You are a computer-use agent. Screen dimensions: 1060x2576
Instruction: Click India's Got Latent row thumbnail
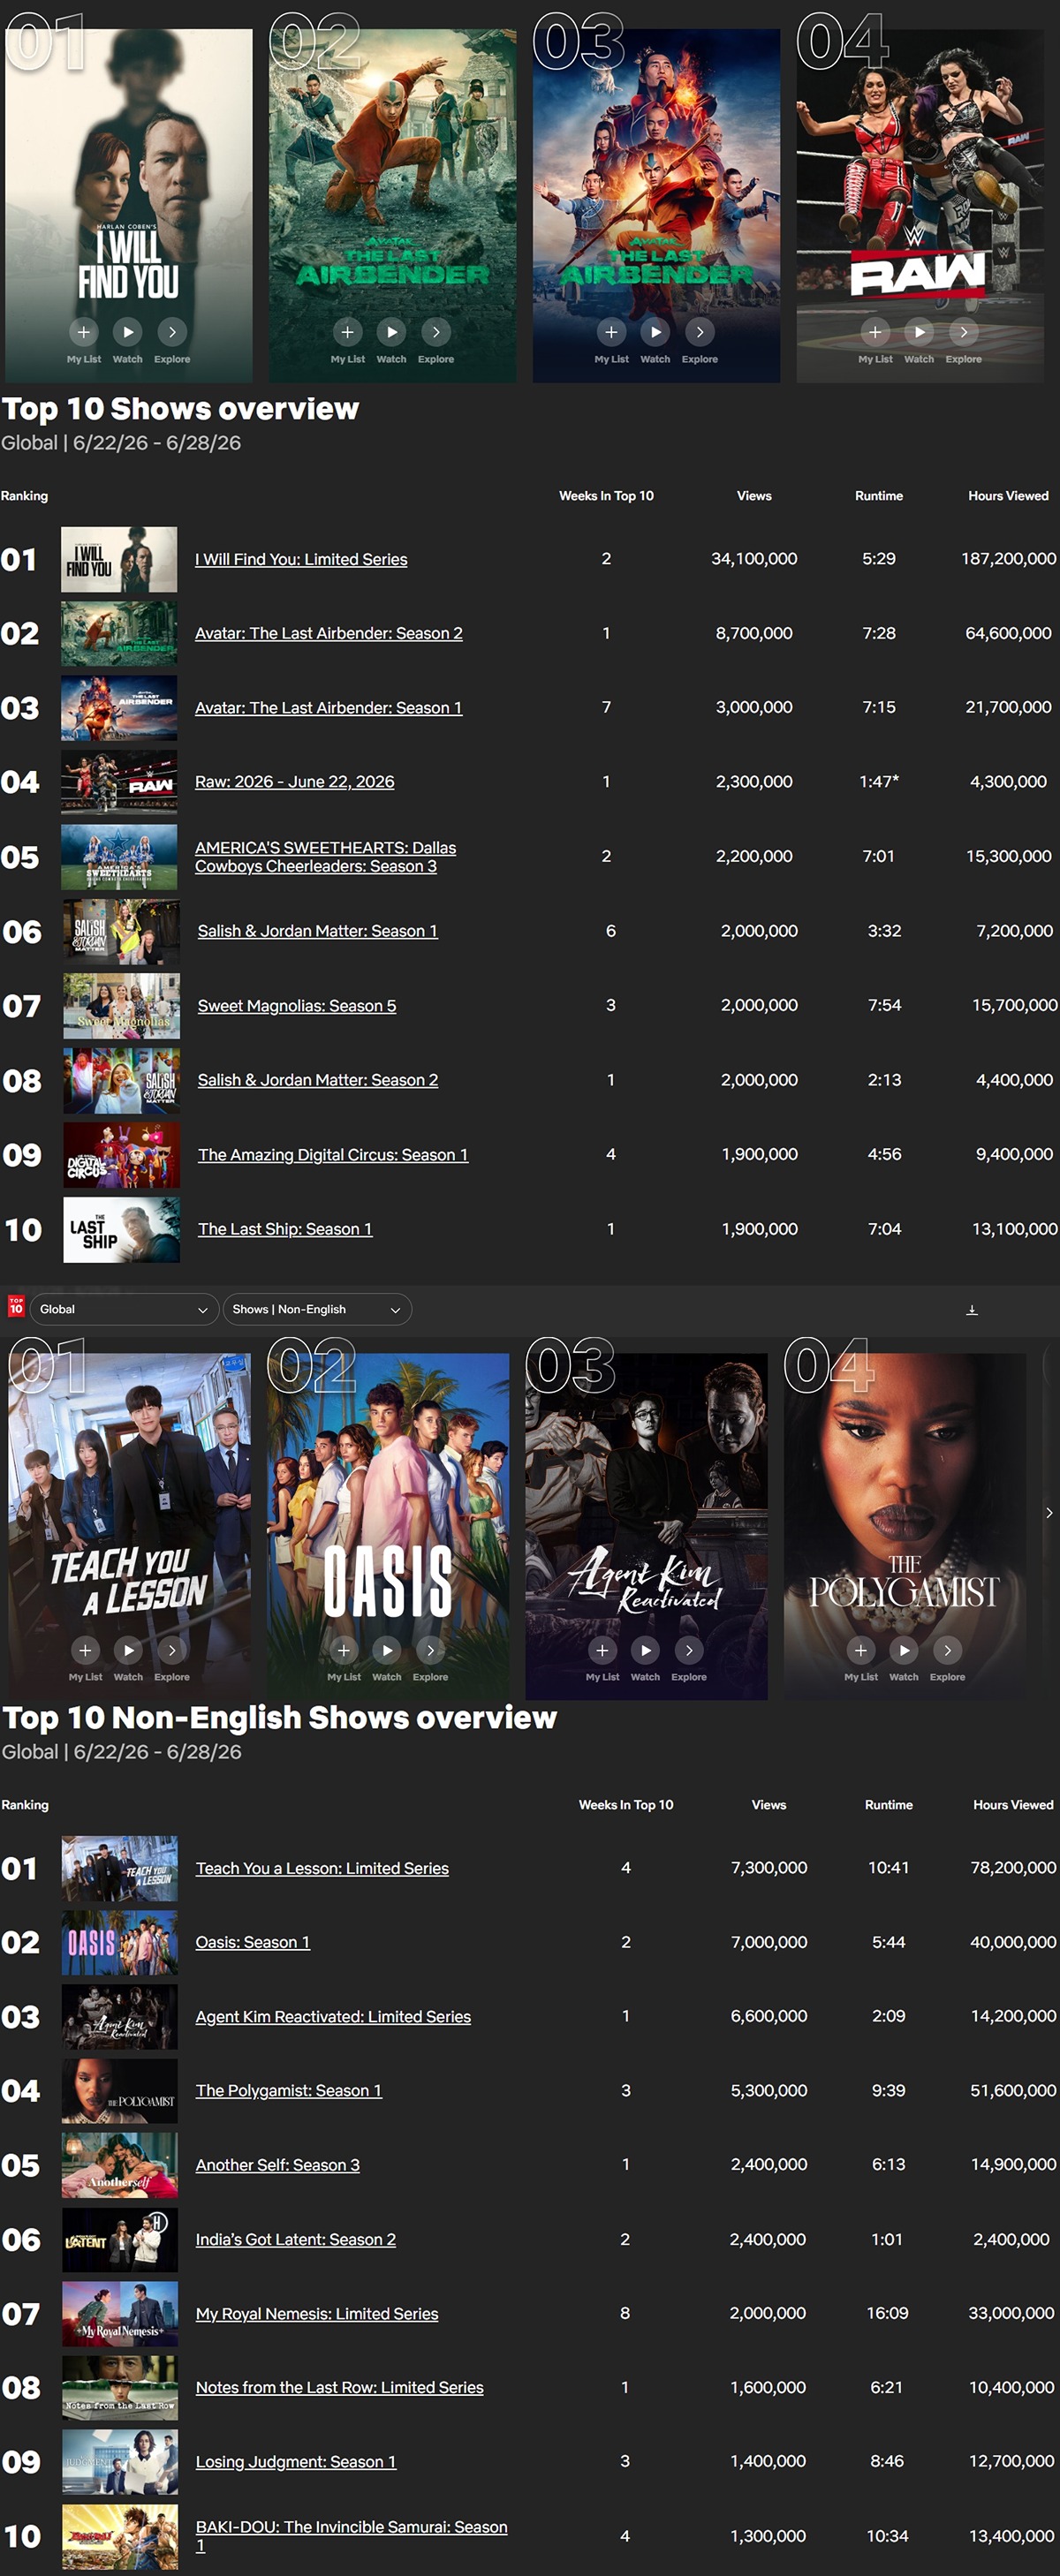pyautogui.click(x=120, y=2239)
